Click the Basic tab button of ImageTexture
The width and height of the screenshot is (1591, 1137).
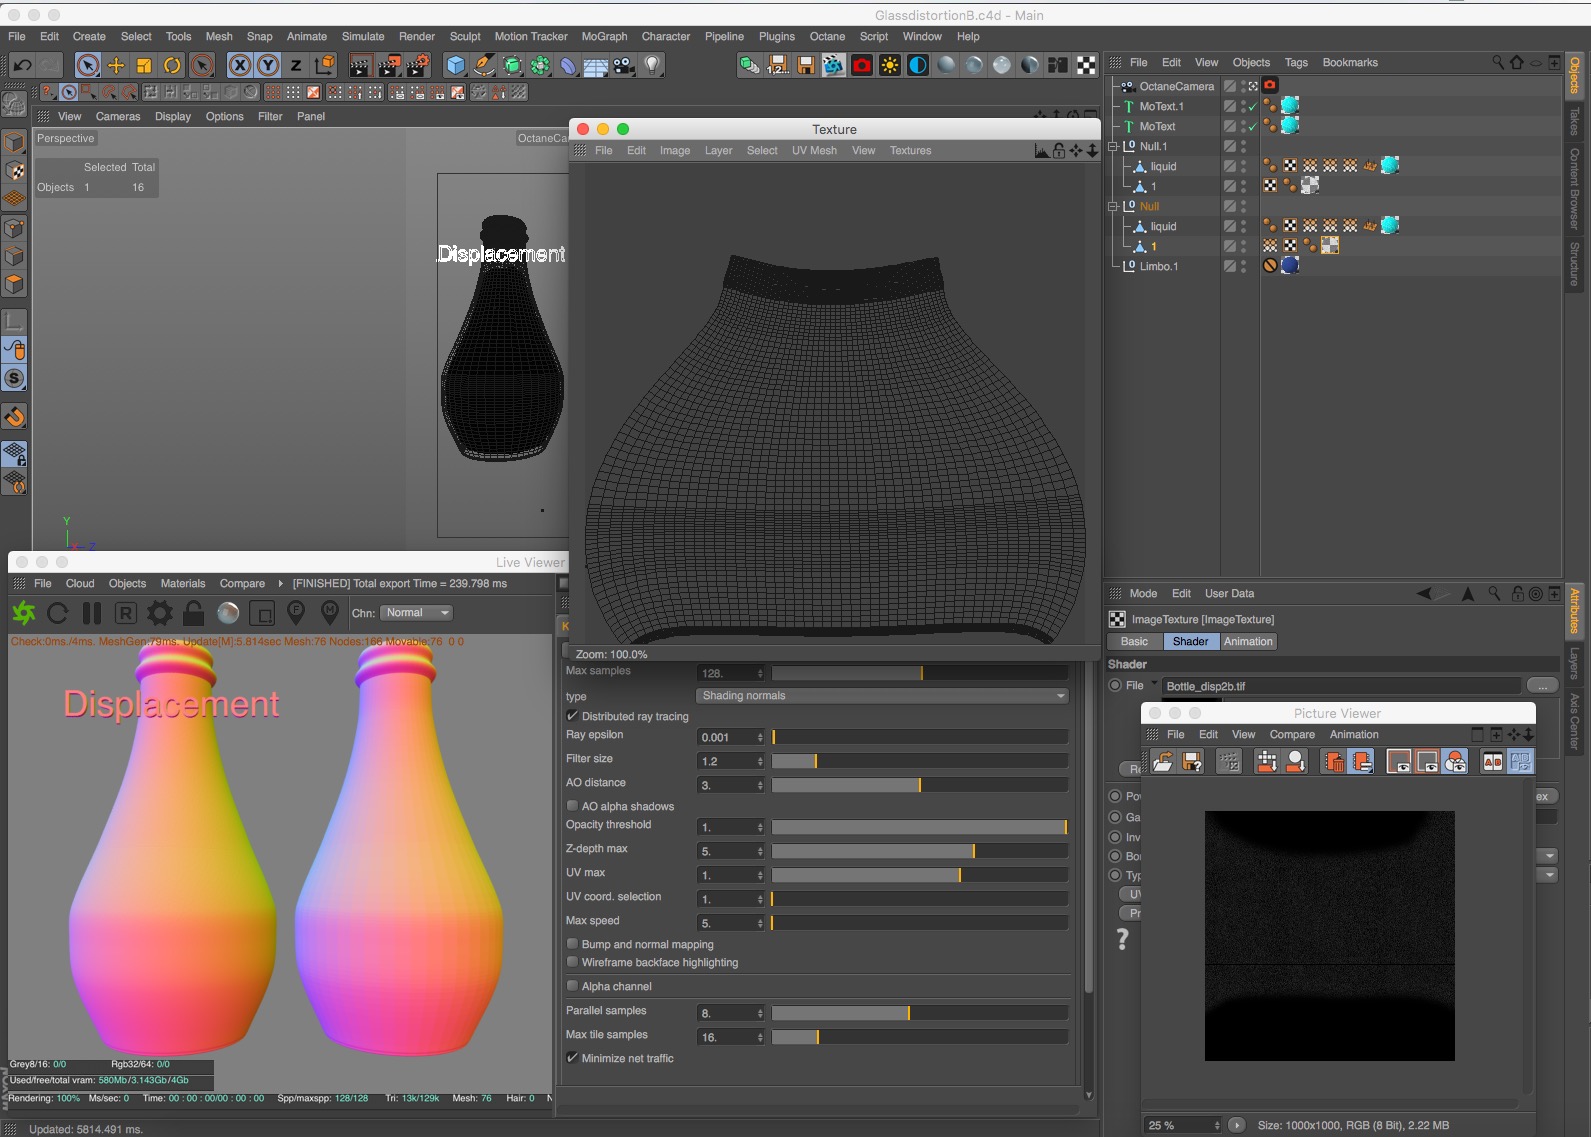(x=1134, y=642)
